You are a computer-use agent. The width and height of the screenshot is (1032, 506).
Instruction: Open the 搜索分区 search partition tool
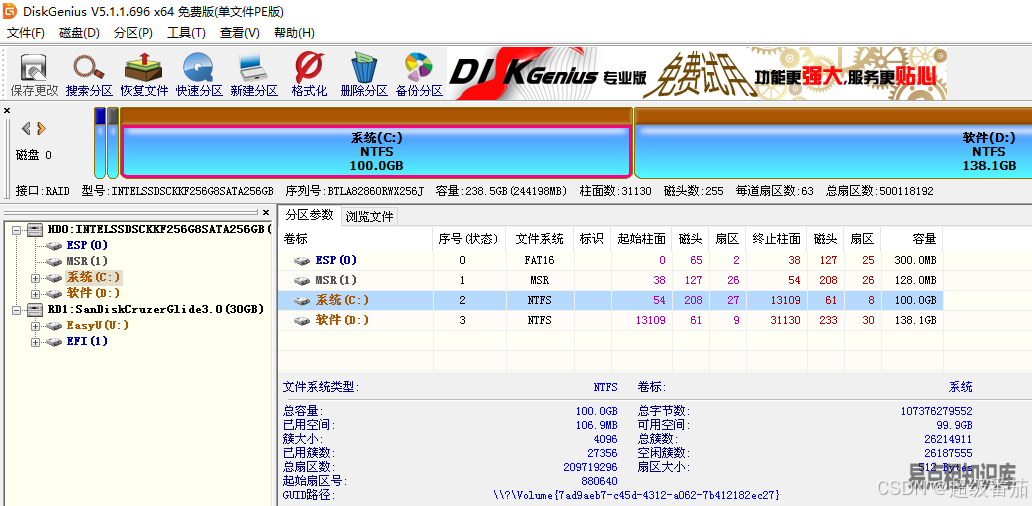89,75
